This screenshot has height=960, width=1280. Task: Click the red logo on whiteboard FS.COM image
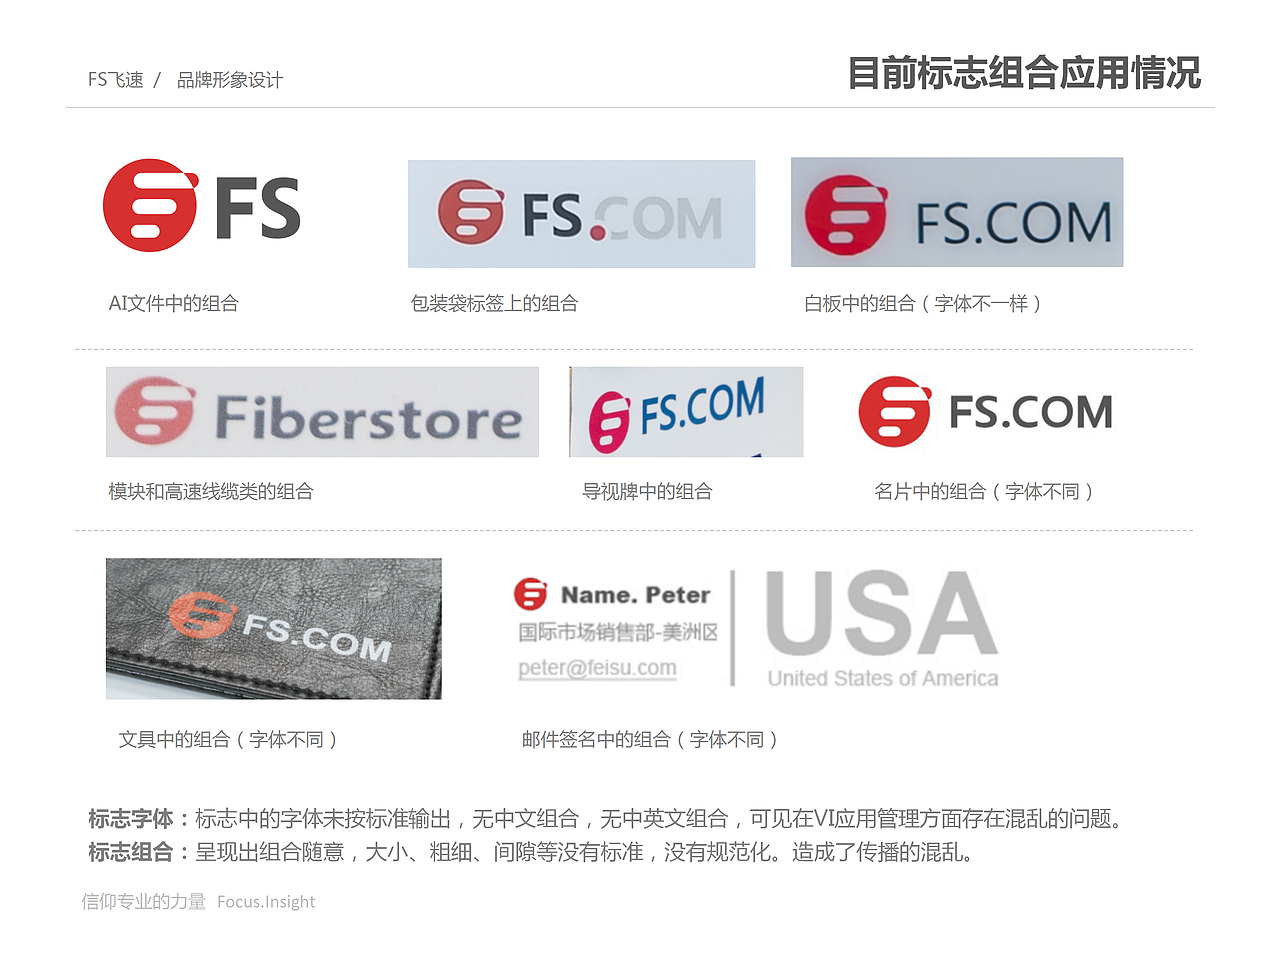tap(846, 215)
